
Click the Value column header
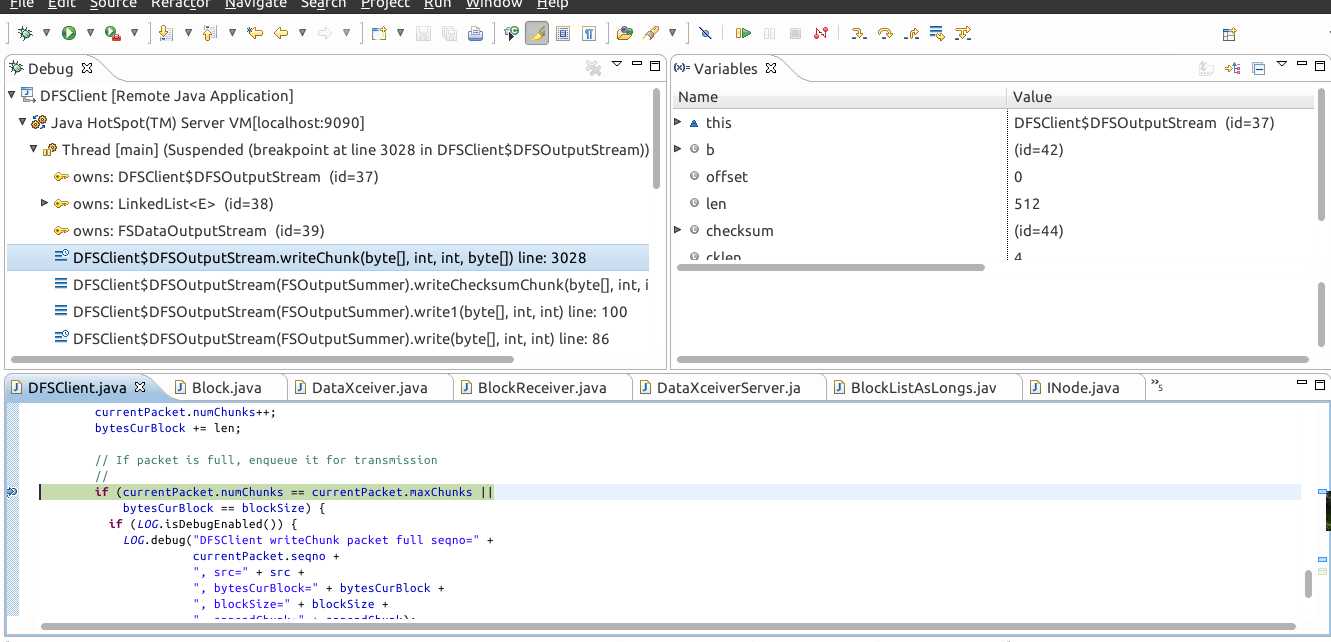[x=1160, y=97]
